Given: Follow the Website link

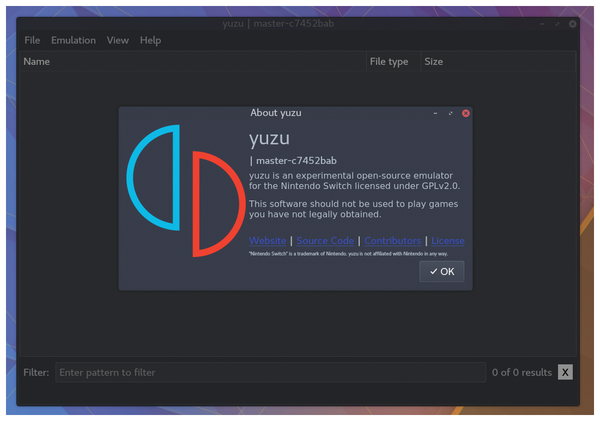Looking at the screenshot, I should 267,240.
